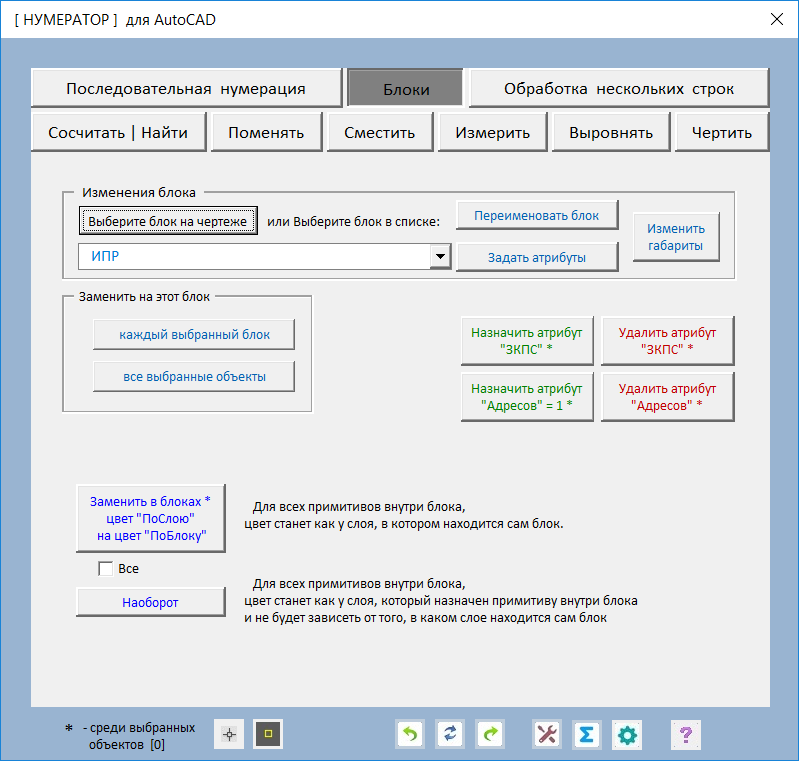The width and height of the screenshot is (799, 761).
Task: Click the blue sigma sum icon
Action: (587, 734)
